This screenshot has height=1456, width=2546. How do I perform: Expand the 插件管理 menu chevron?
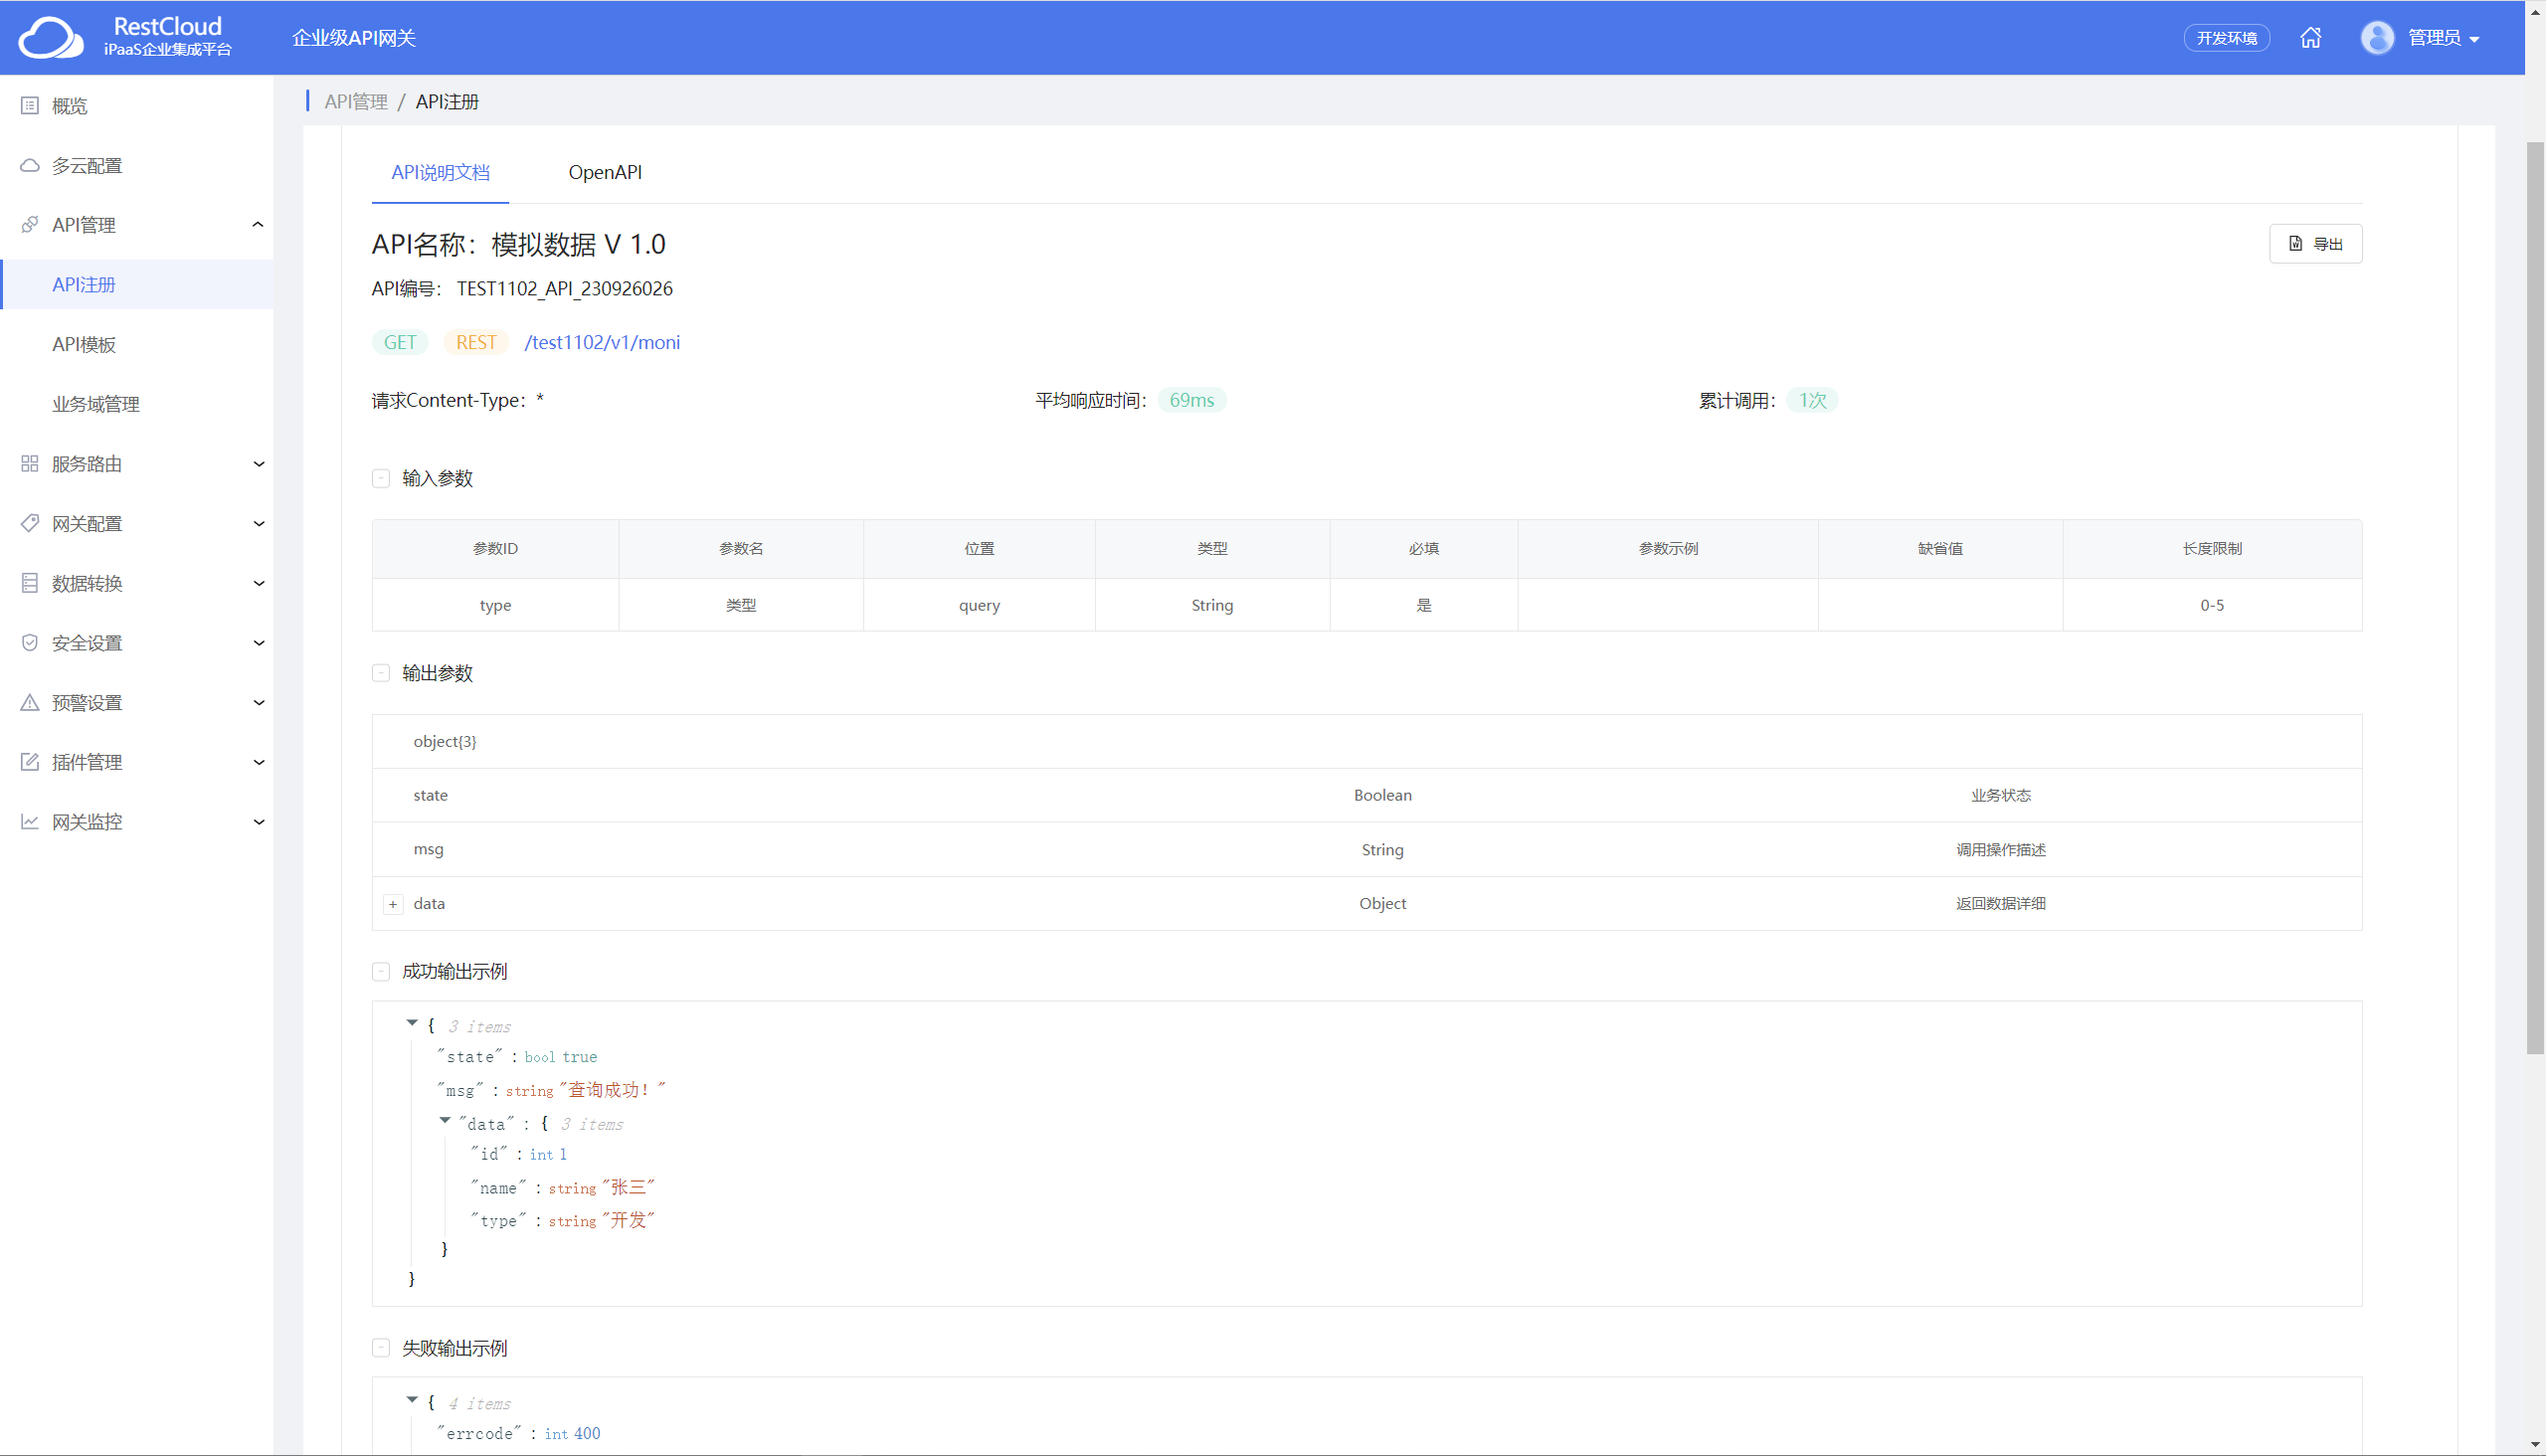click(x=258, y=762)
